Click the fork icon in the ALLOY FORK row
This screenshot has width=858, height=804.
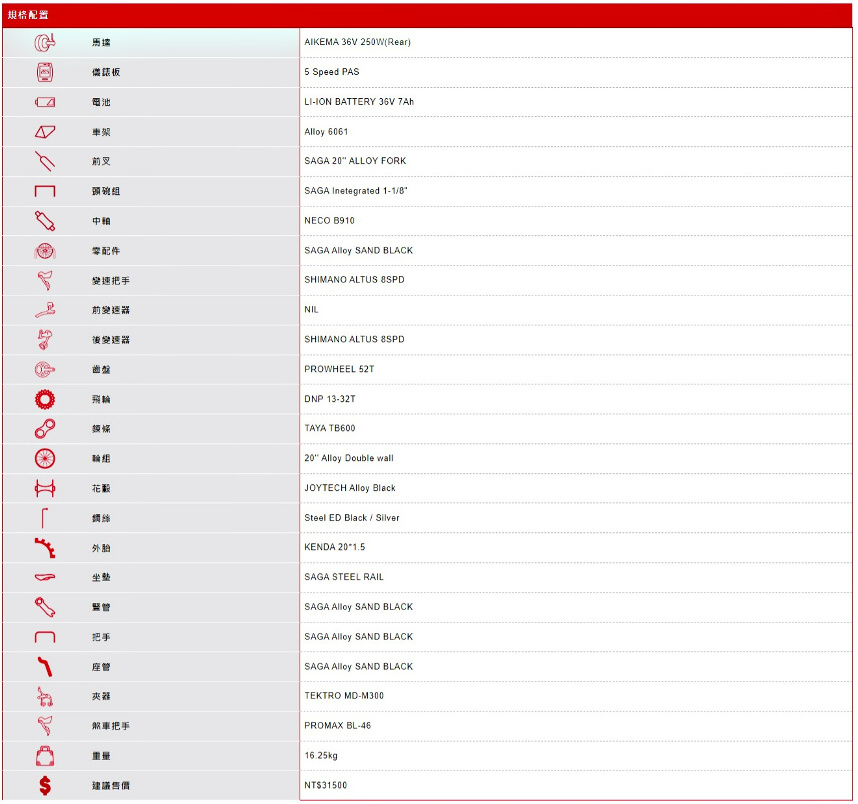pyautogui.click(x=45, y=161)
